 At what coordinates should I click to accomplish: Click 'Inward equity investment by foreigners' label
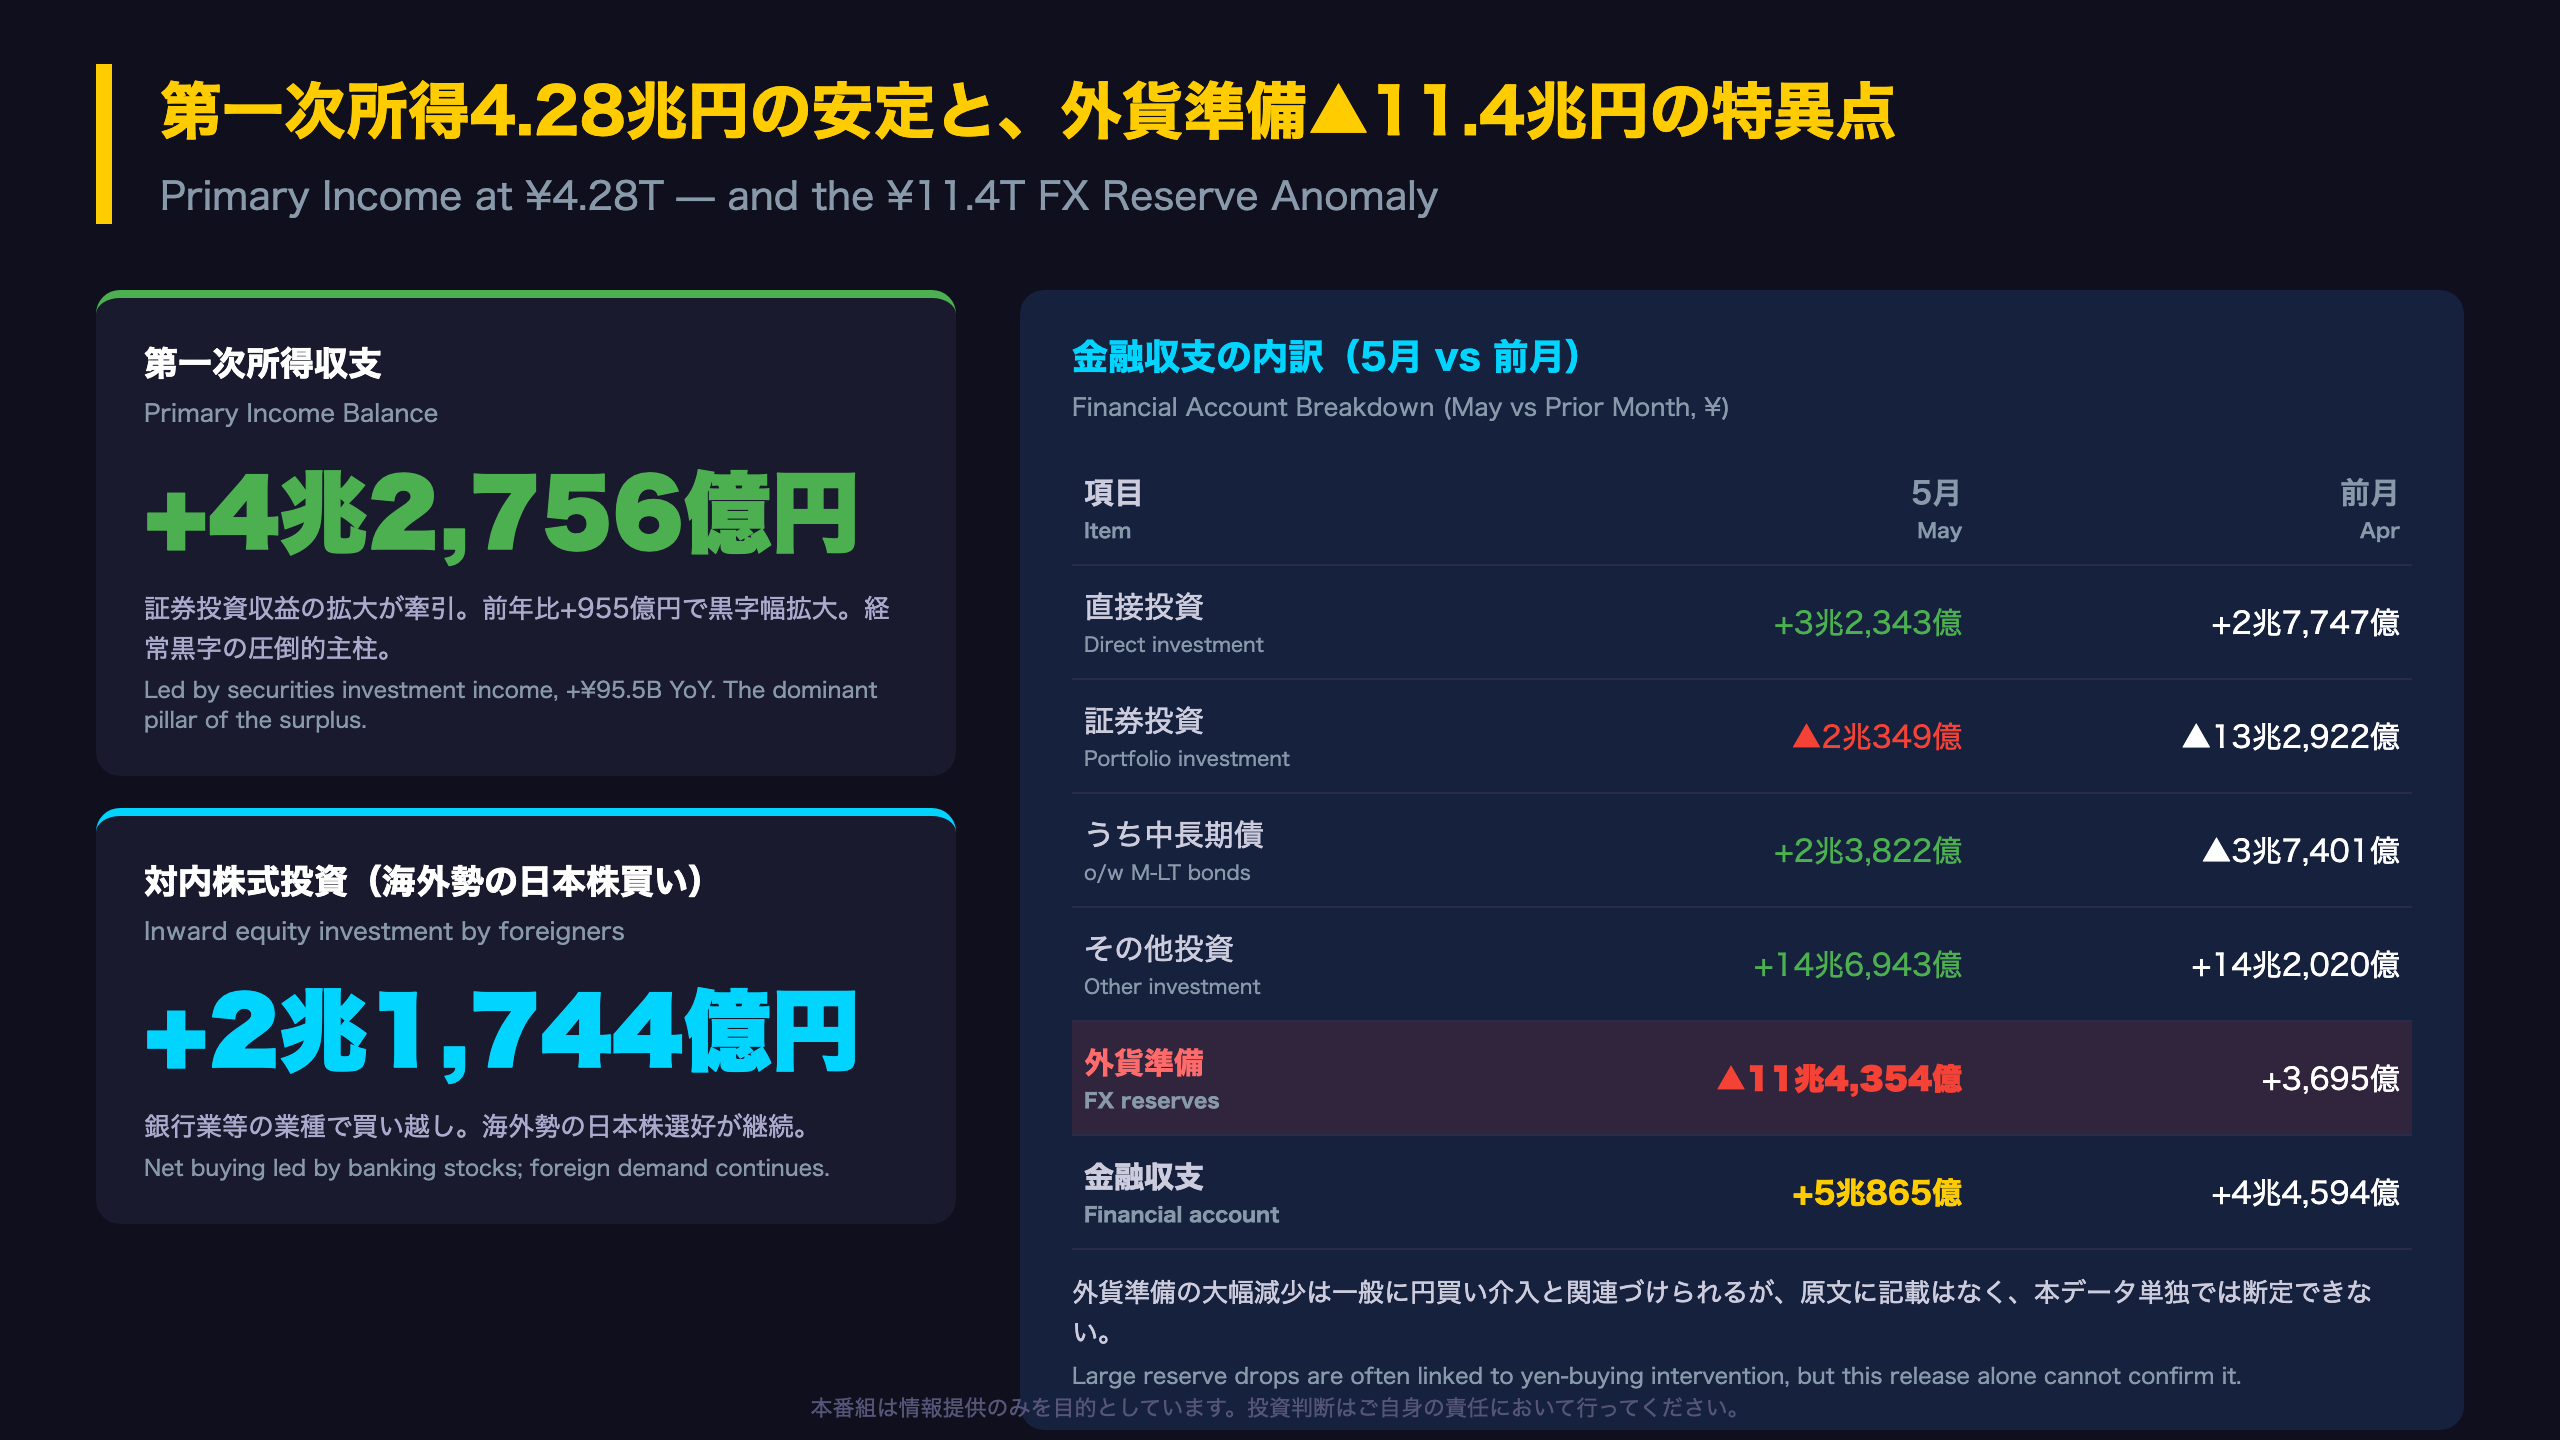click(x=384, y=931)
